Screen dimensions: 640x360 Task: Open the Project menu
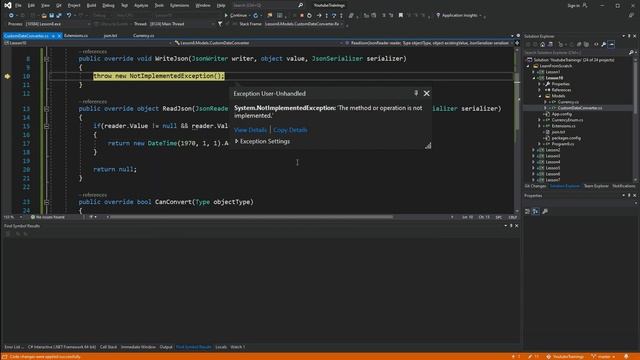[74, 5]
